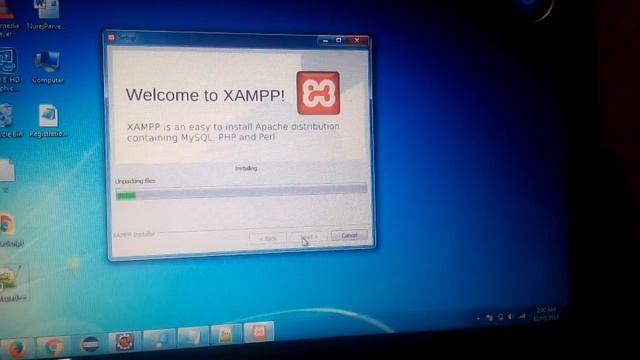640x360 pixels.
Task: Click the greyed-out Back button
Action: click(268, 238)
